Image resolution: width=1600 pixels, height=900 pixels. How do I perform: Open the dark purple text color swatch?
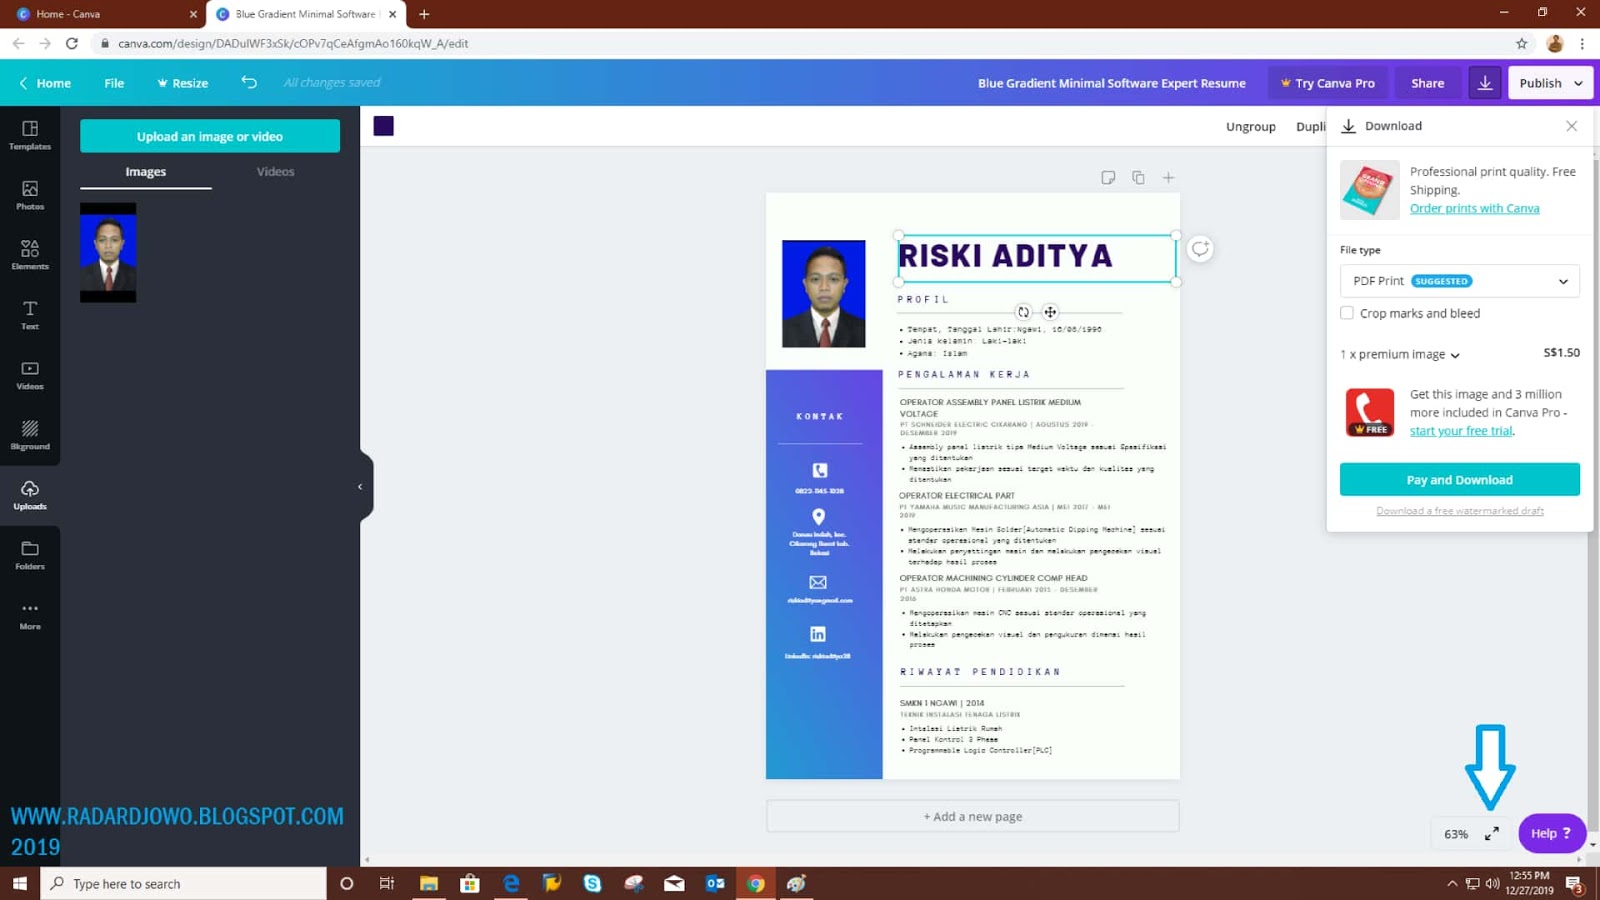click(384, 126)
